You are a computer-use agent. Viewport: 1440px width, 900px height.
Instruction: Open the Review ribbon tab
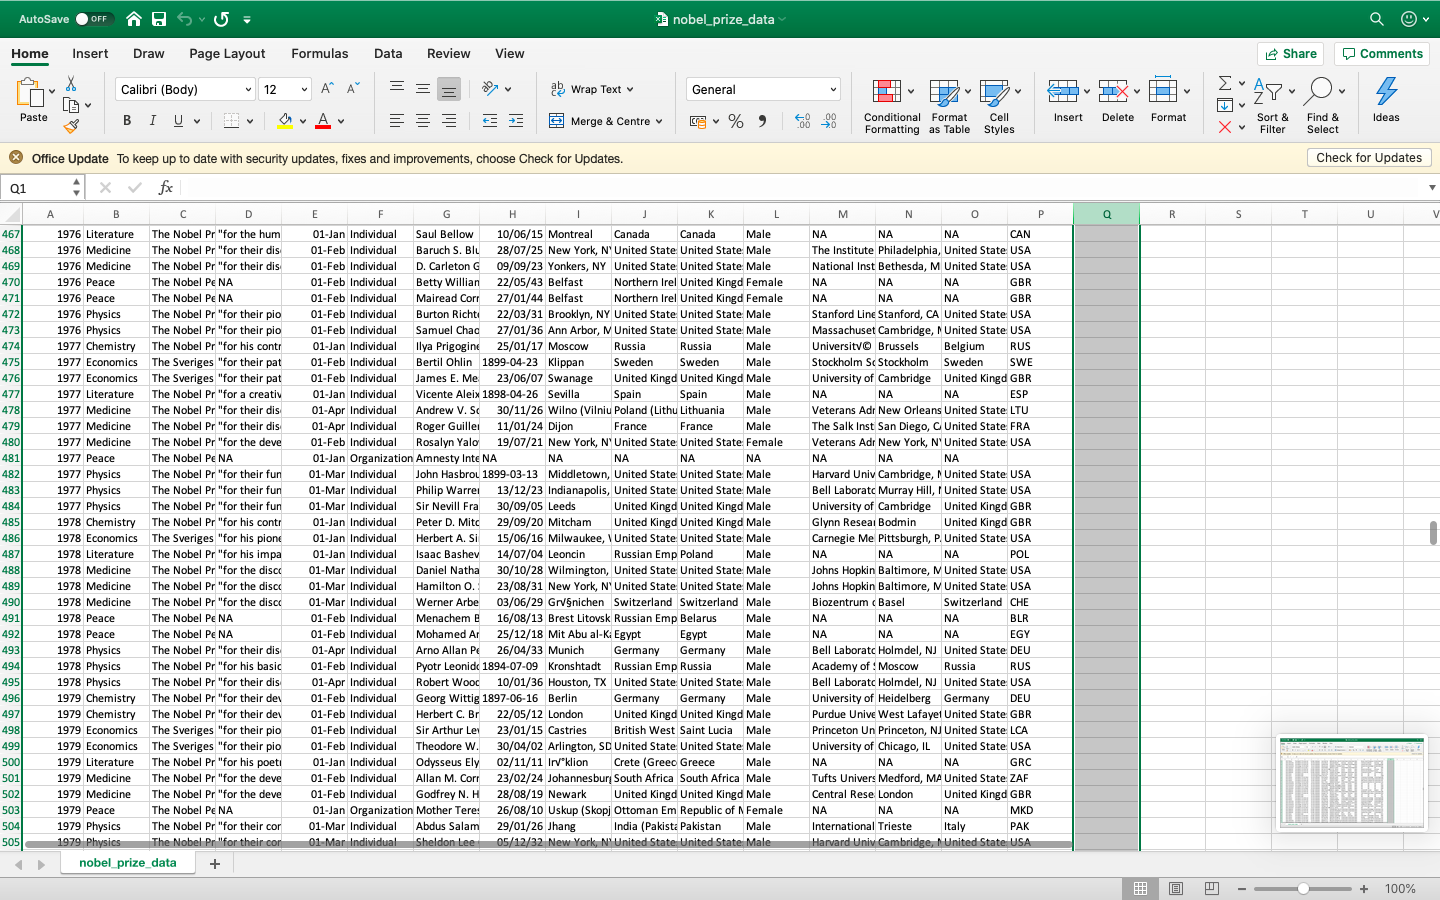[448, 54]
